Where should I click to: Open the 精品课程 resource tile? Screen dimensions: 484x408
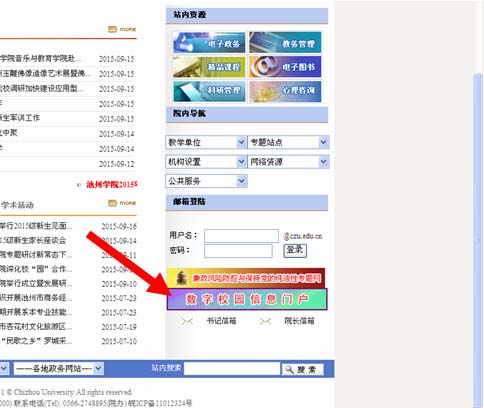209,67
